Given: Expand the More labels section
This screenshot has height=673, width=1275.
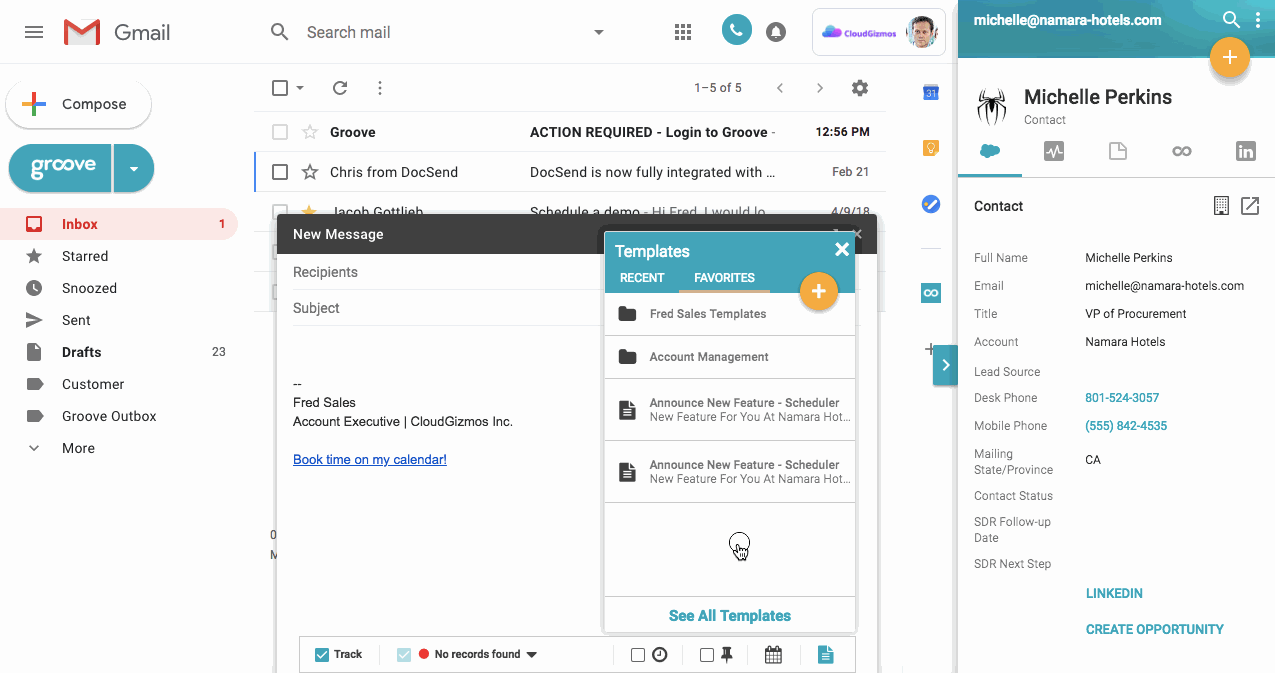Looking at the screenshot, I should 120,448.
